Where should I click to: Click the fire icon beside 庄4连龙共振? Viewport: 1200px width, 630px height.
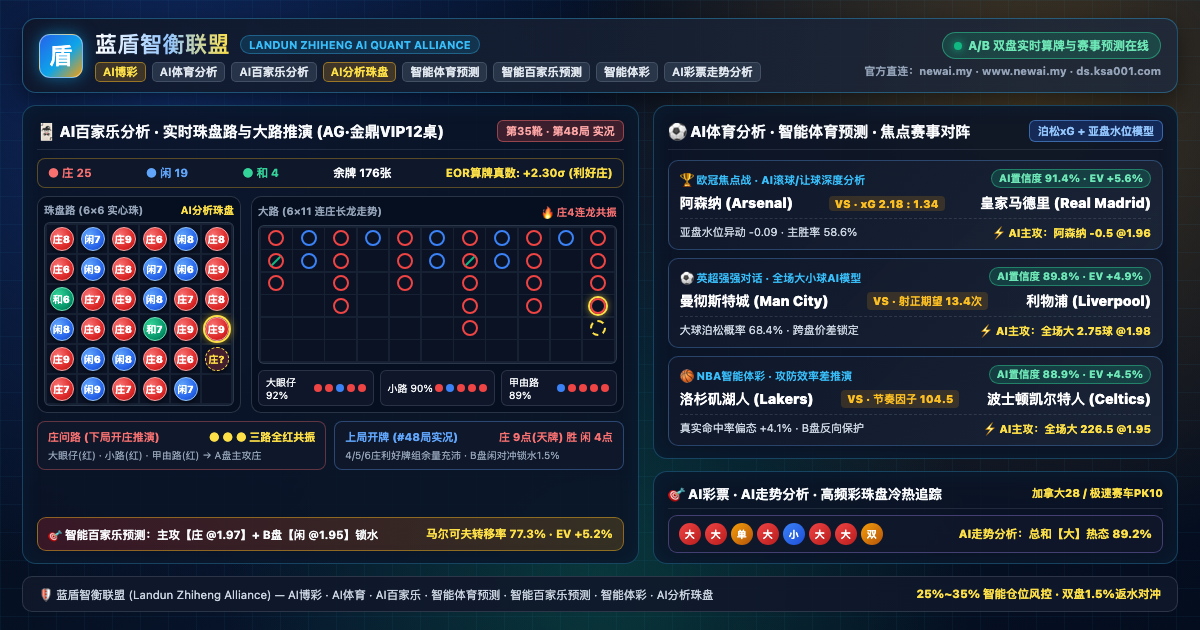pos(547,212)
